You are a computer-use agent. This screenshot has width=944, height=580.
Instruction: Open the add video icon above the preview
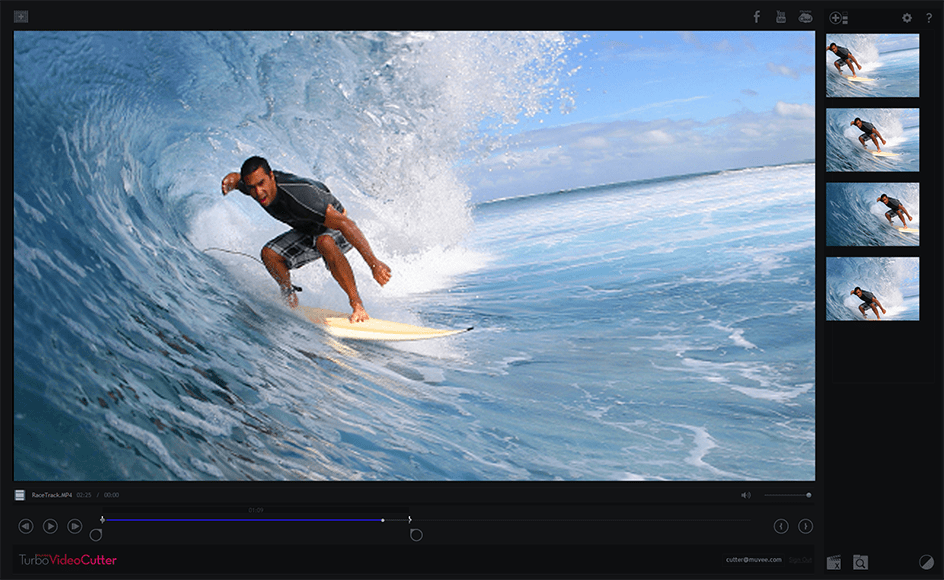(x=21, y=16)
